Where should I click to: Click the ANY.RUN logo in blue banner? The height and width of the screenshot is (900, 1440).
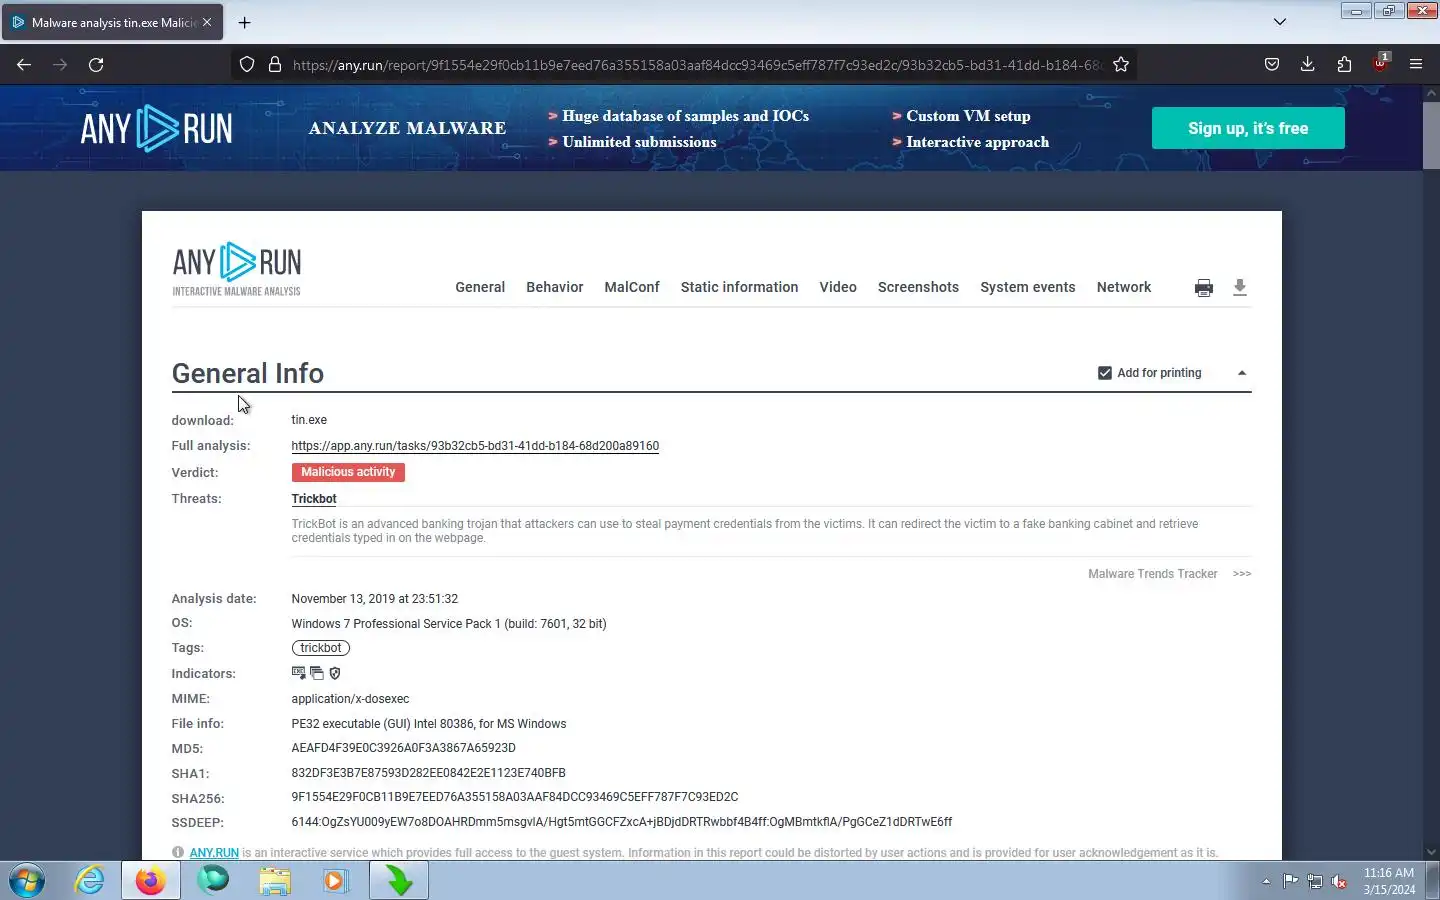click(156, 128)
